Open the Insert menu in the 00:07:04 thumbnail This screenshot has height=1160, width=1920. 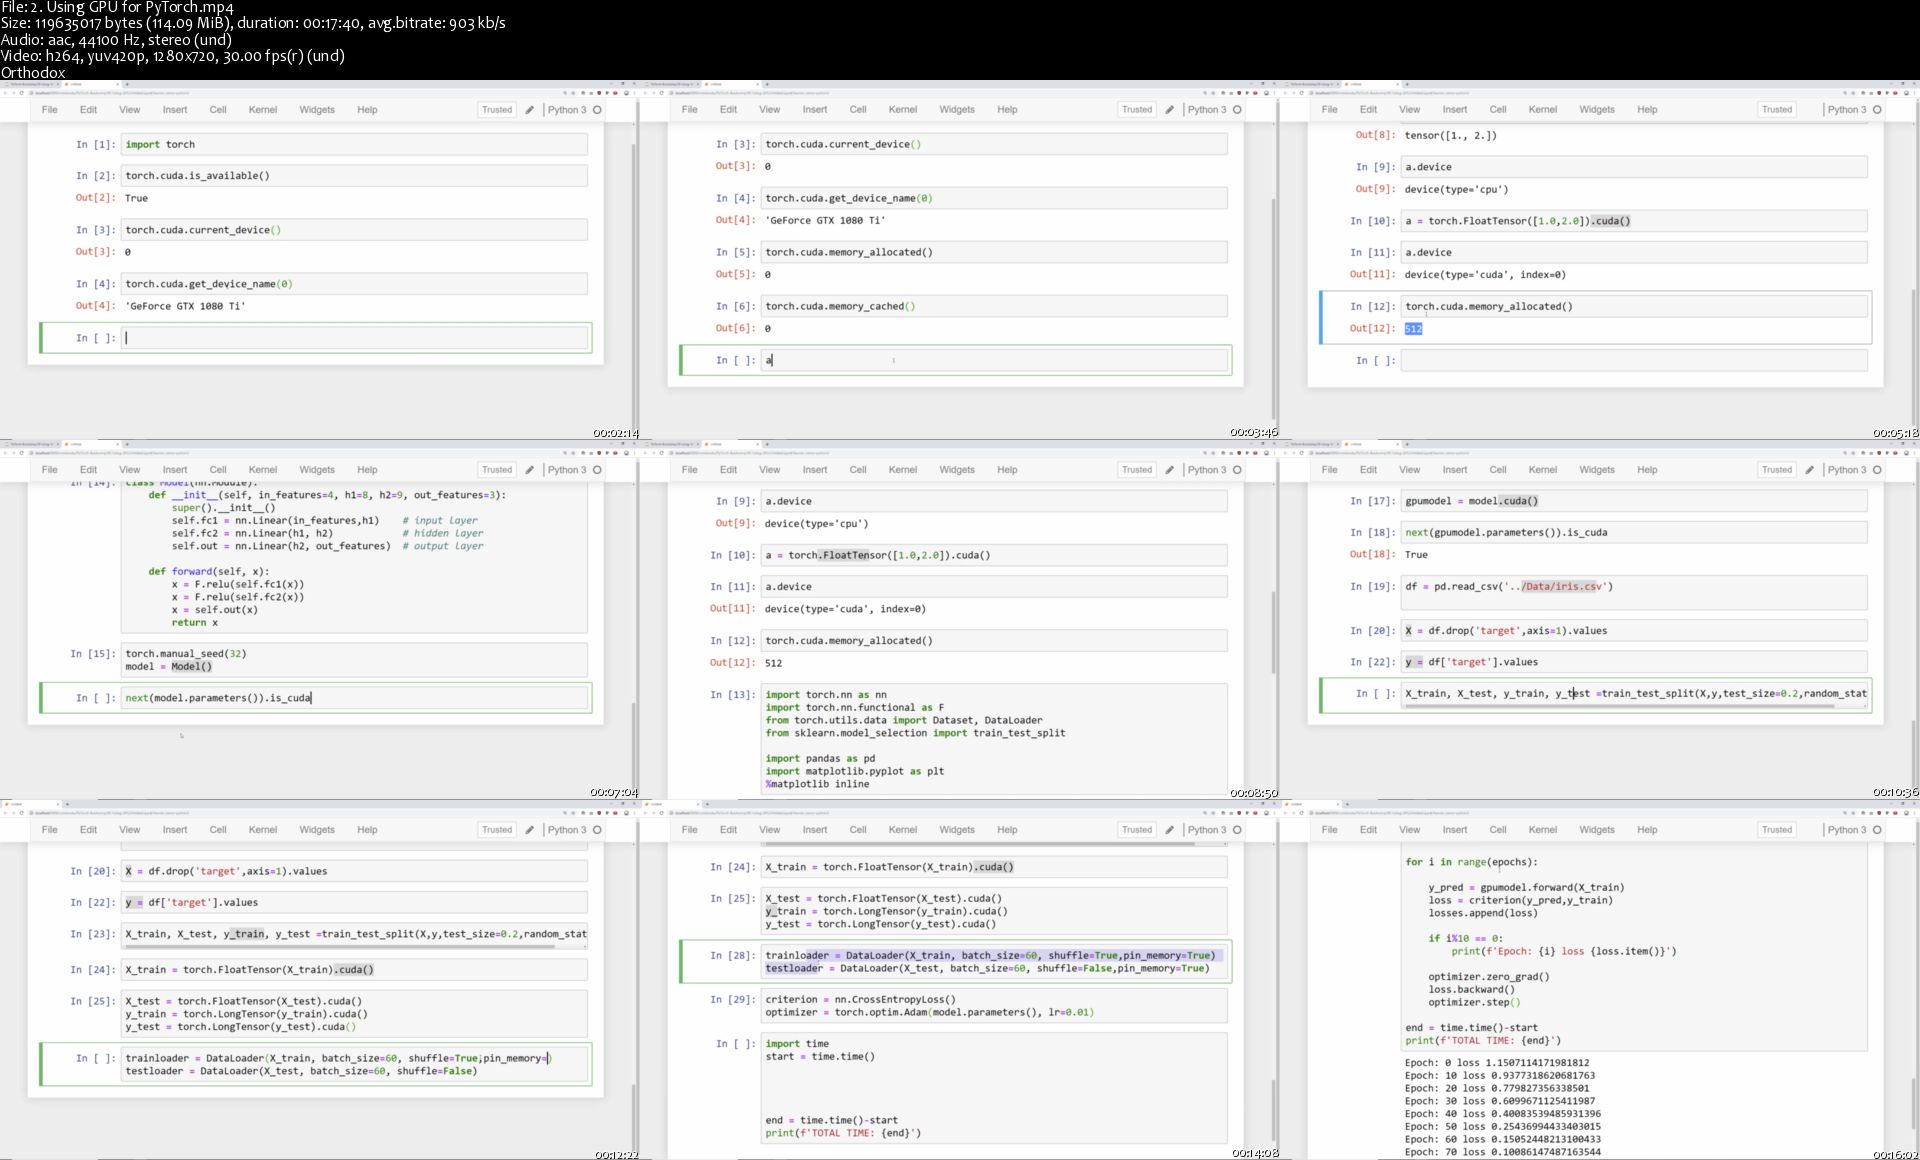click(175, 470)
